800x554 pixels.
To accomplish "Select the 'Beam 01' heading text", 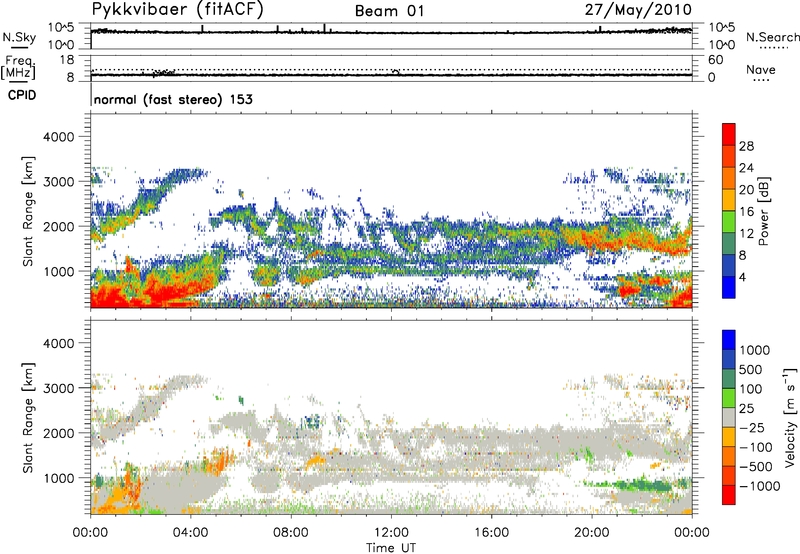I will [x=389, y=11].
